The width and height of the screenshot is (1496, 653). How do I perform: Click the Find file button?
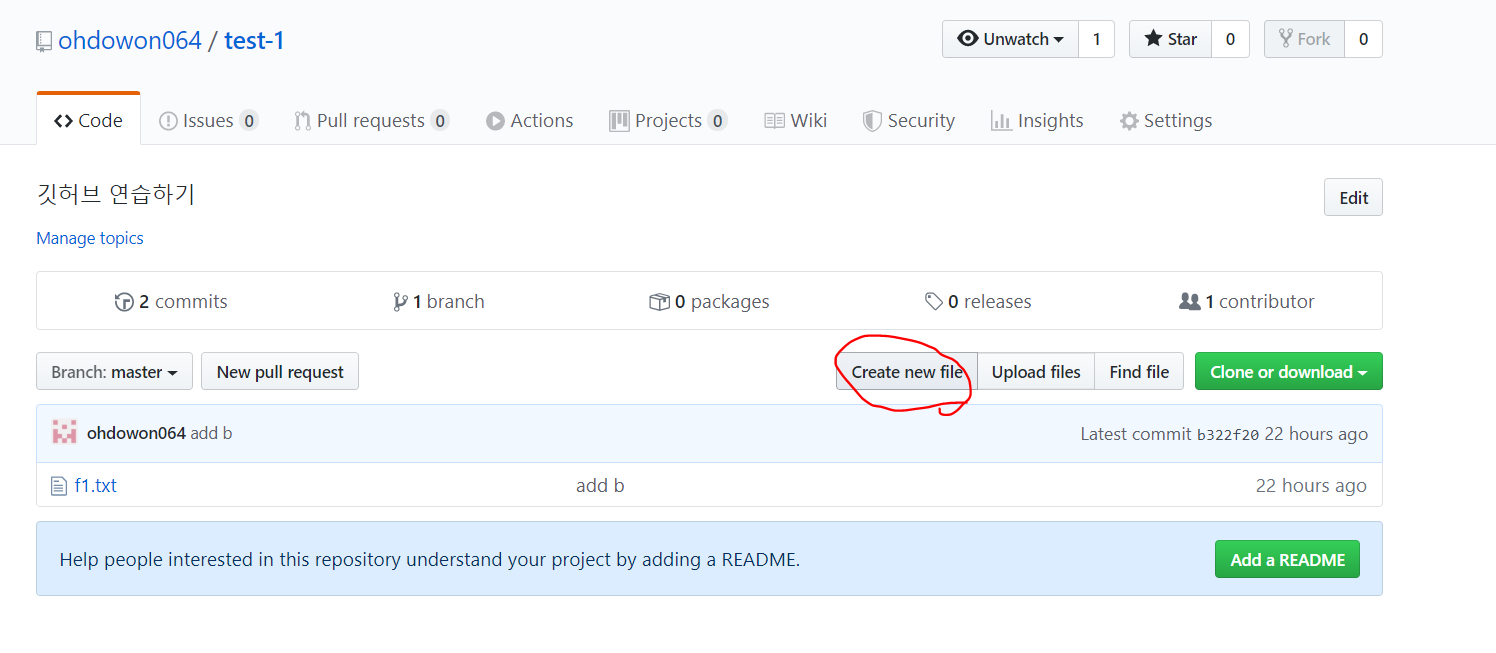pyautogui.click(x=1139, y=371)
